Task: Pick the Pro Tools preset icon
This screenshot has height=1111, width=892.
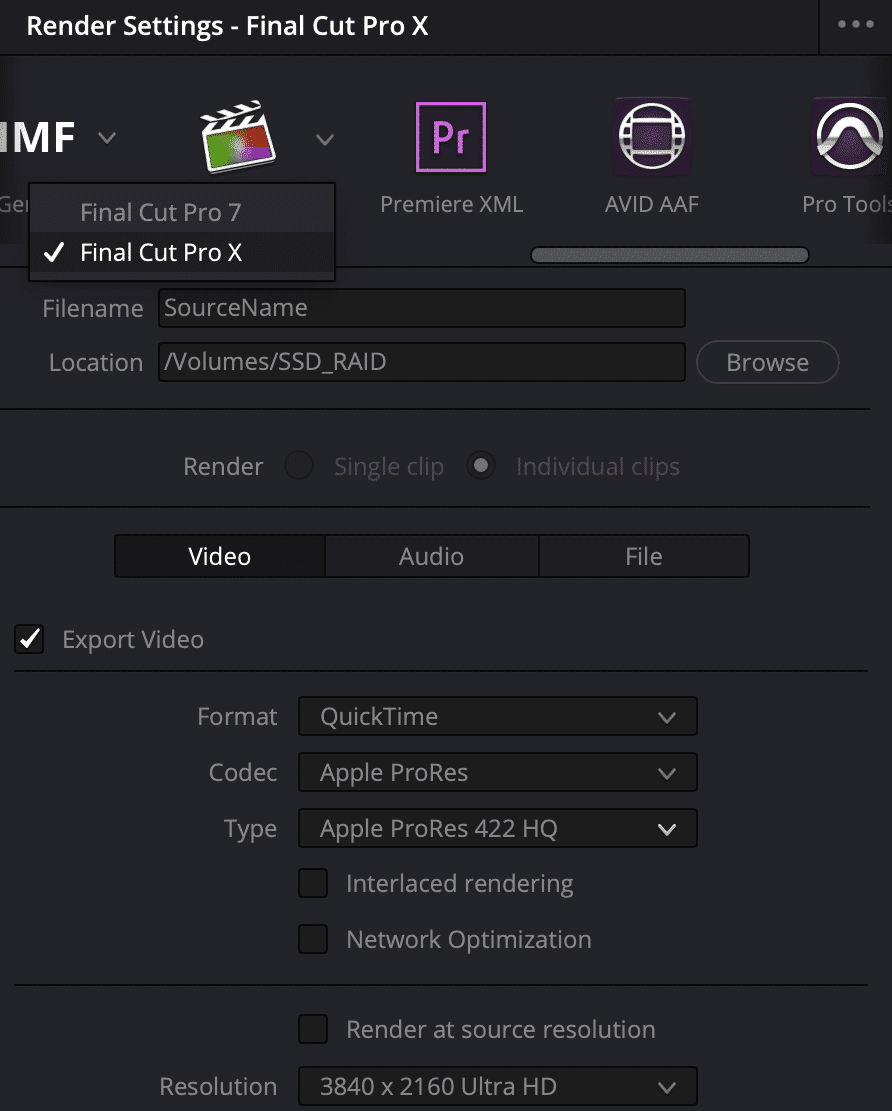Action: click(x=847, y=138)
